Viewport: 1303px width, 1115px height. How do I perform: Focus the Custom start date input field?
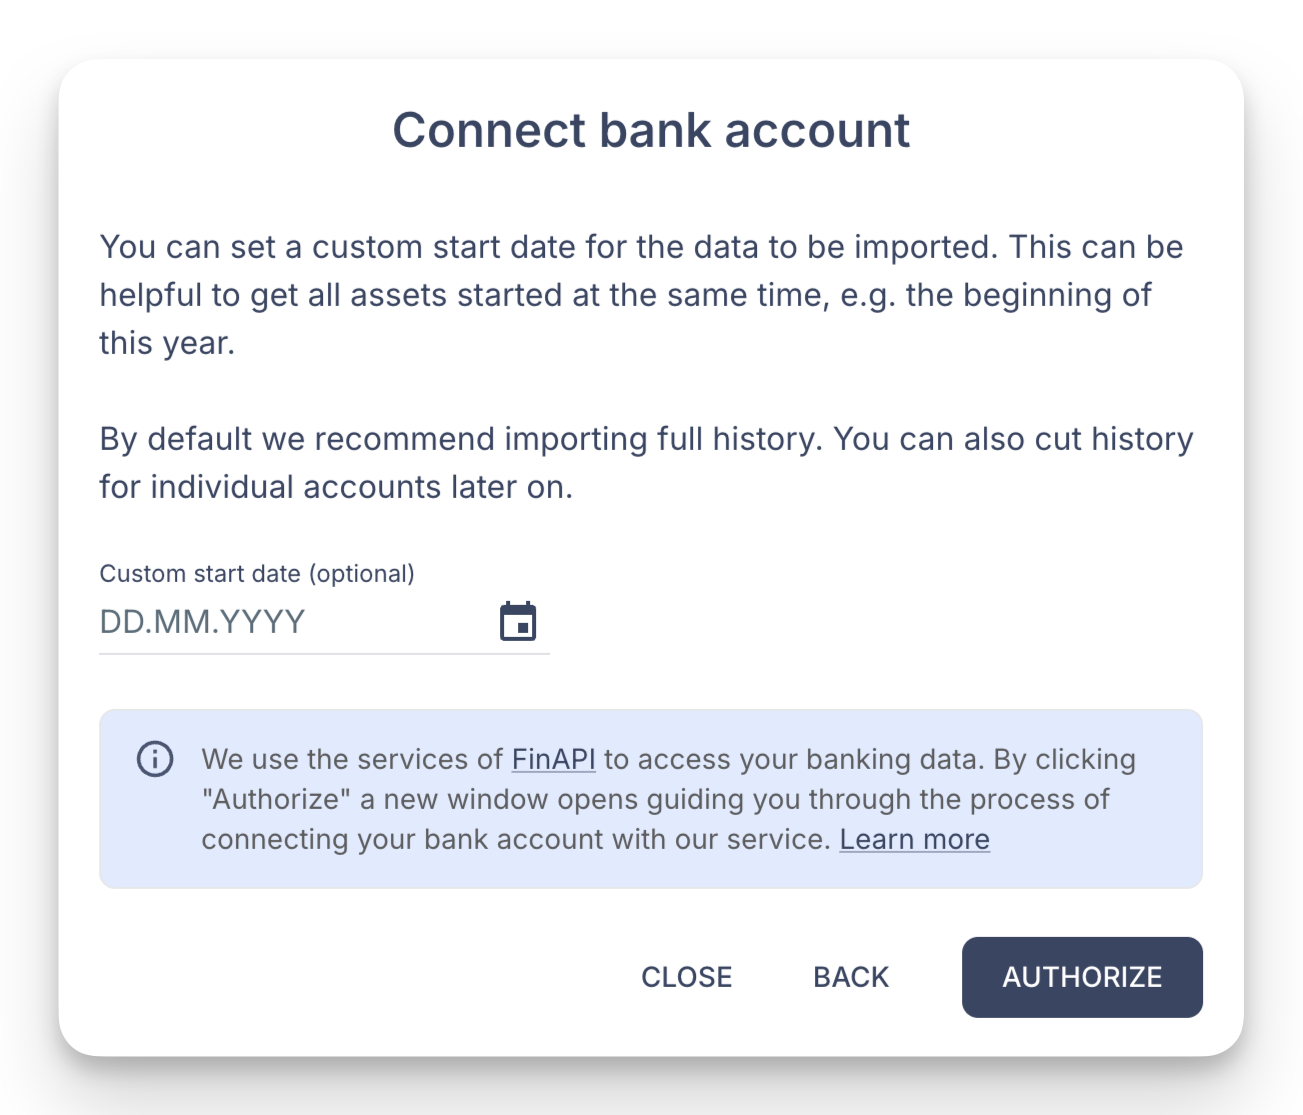[x=290, y=622]
